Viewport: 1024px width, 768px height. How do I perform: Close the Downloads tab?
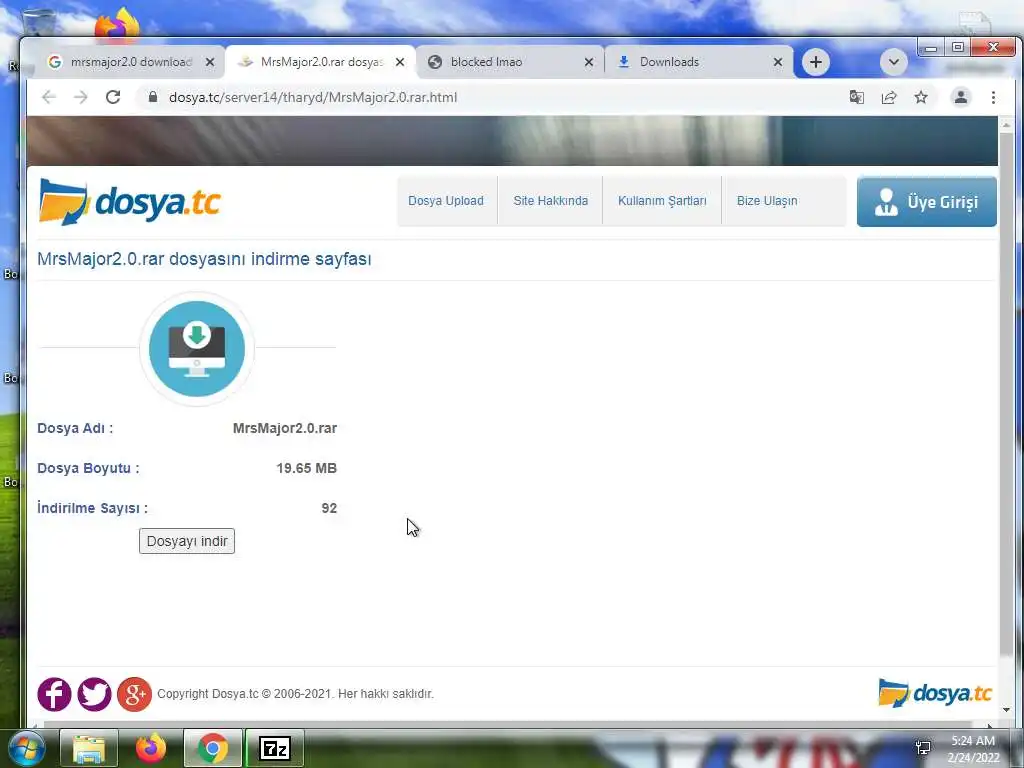[778, 62]
